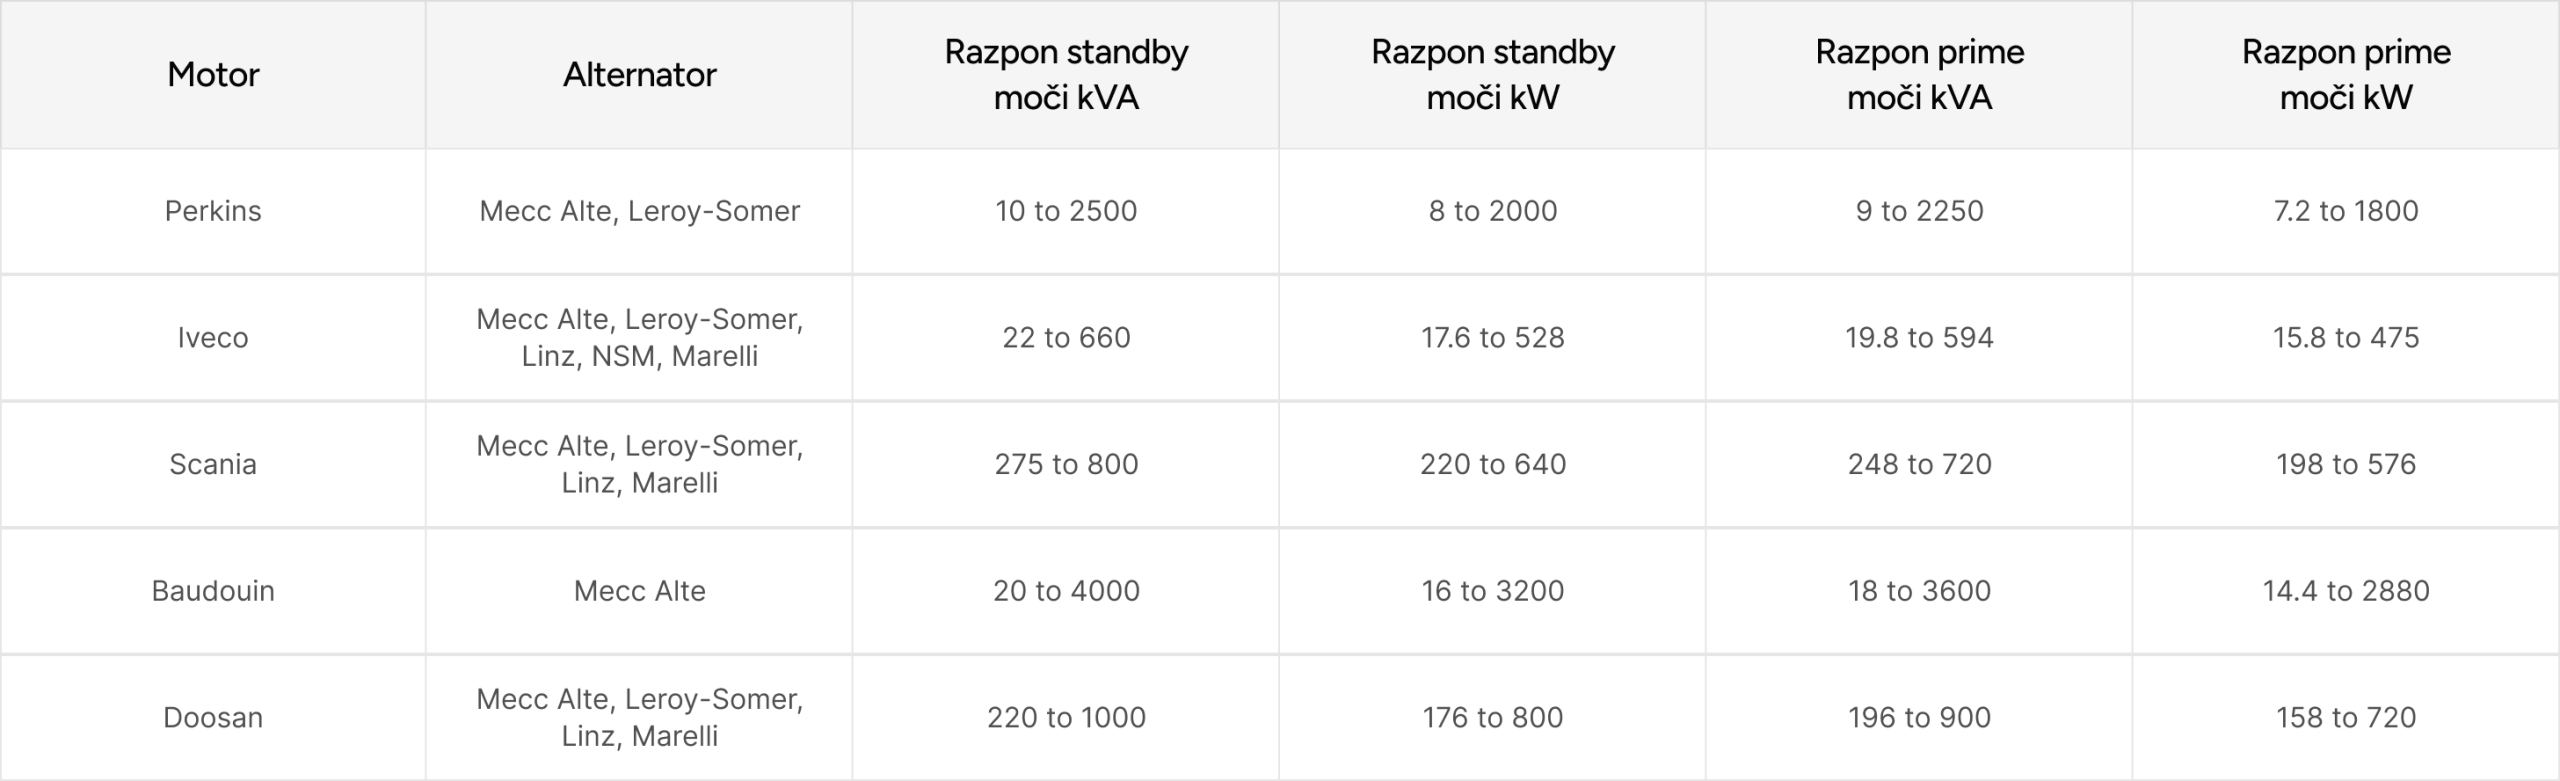This screenshot has height=781, width=2560.
Task: Select the Perkins motor cell
Action: click(213, 211)
